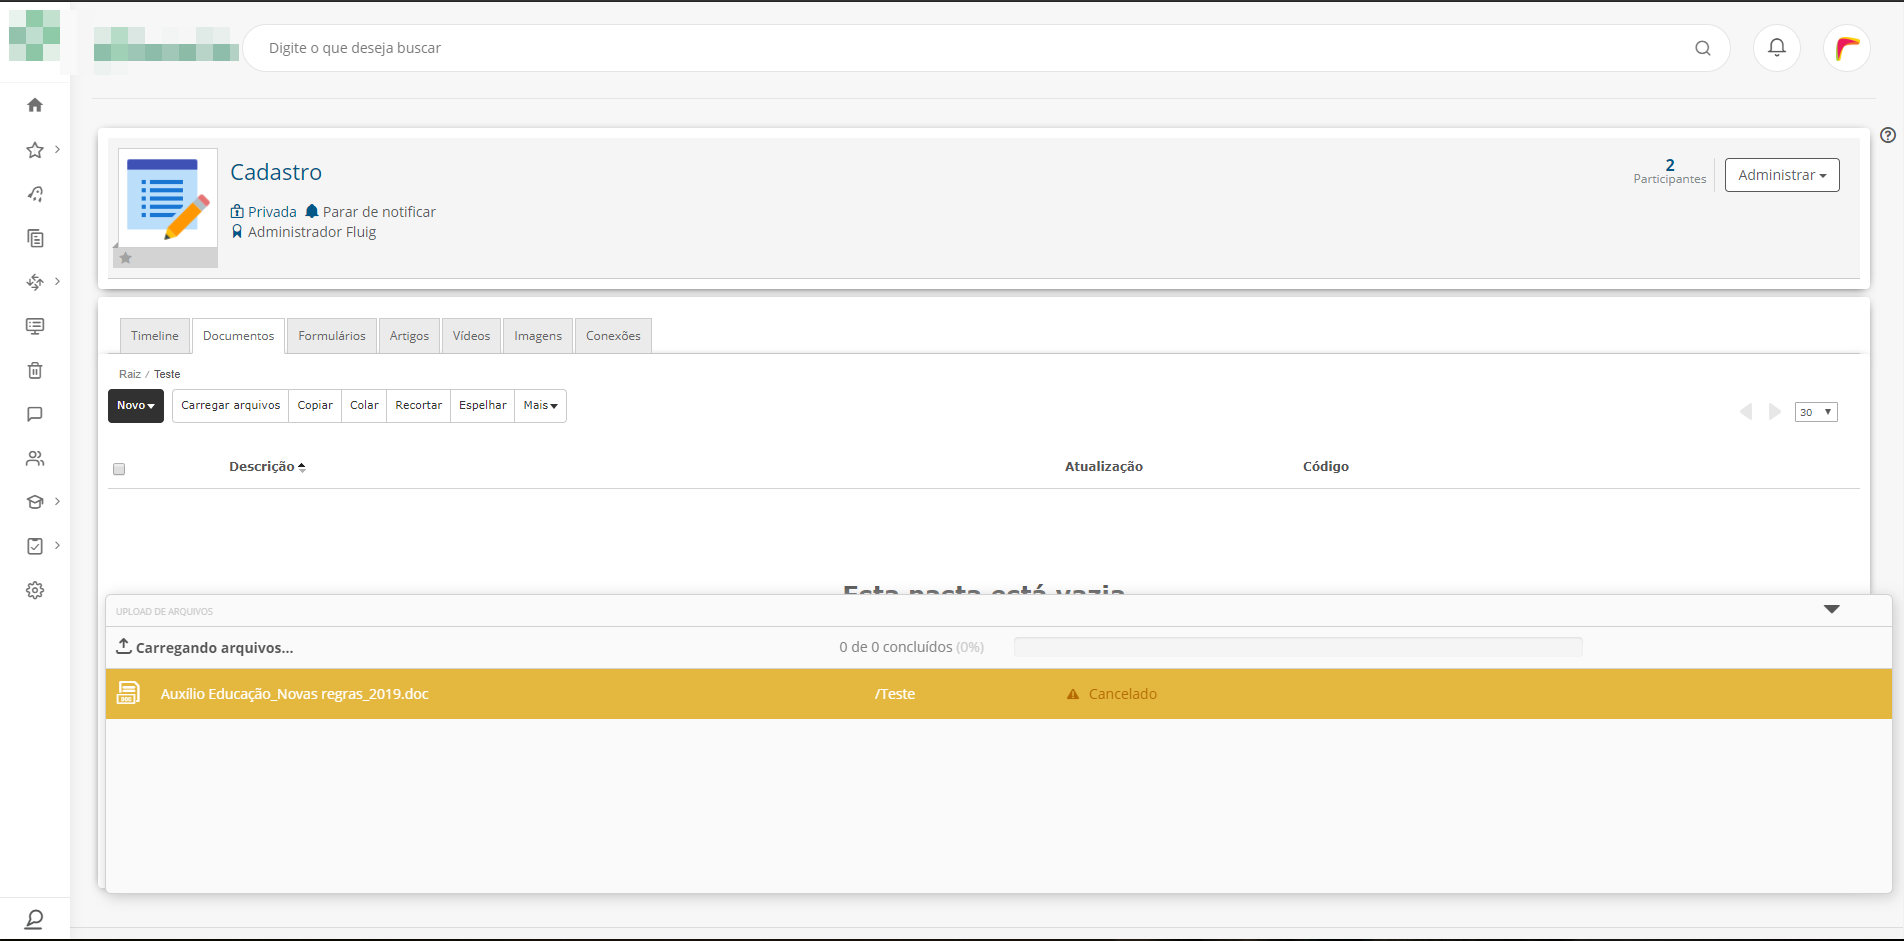Click the magnifier icon in search bar
Viewport: 1904px width, 941px height.
point(1703,48)
